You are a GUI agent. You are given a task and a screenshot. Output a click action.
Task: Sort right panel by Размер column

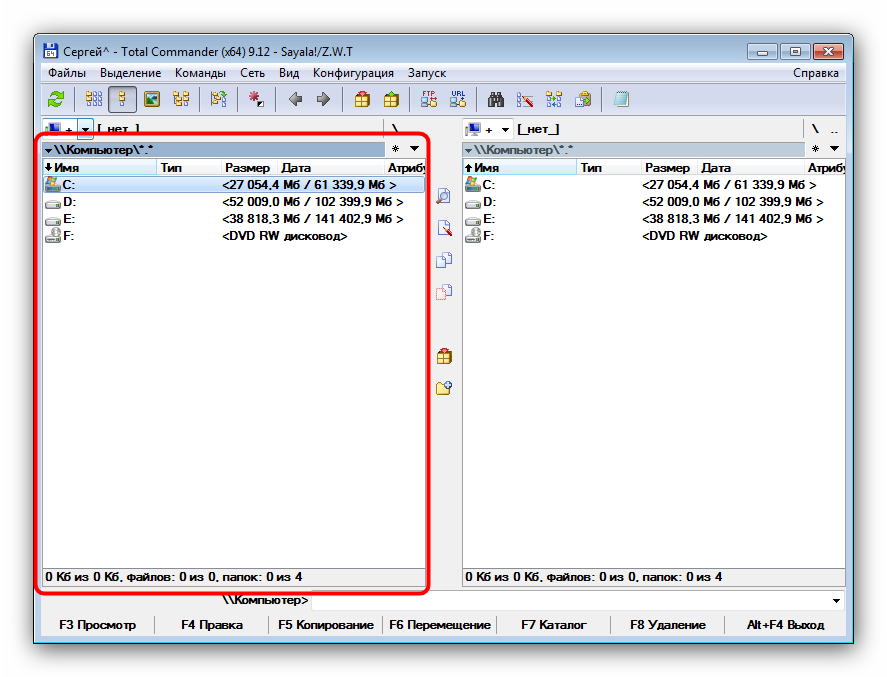pyautogui.click(x=669, y=167)
